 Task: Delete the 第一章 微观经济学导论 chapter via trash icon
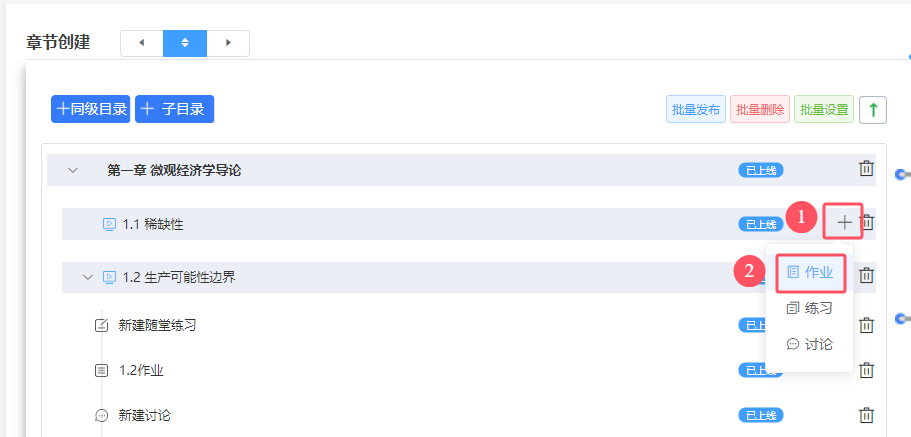point(866,169)
